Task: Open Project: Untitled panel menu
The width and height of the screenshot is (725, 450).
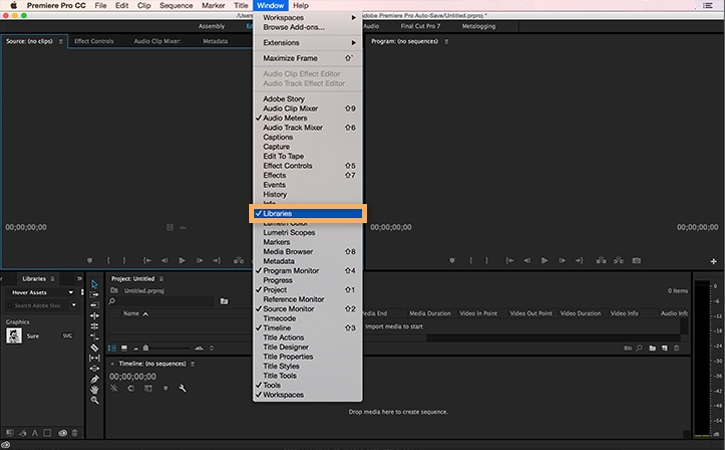Action: pos(161,279)
